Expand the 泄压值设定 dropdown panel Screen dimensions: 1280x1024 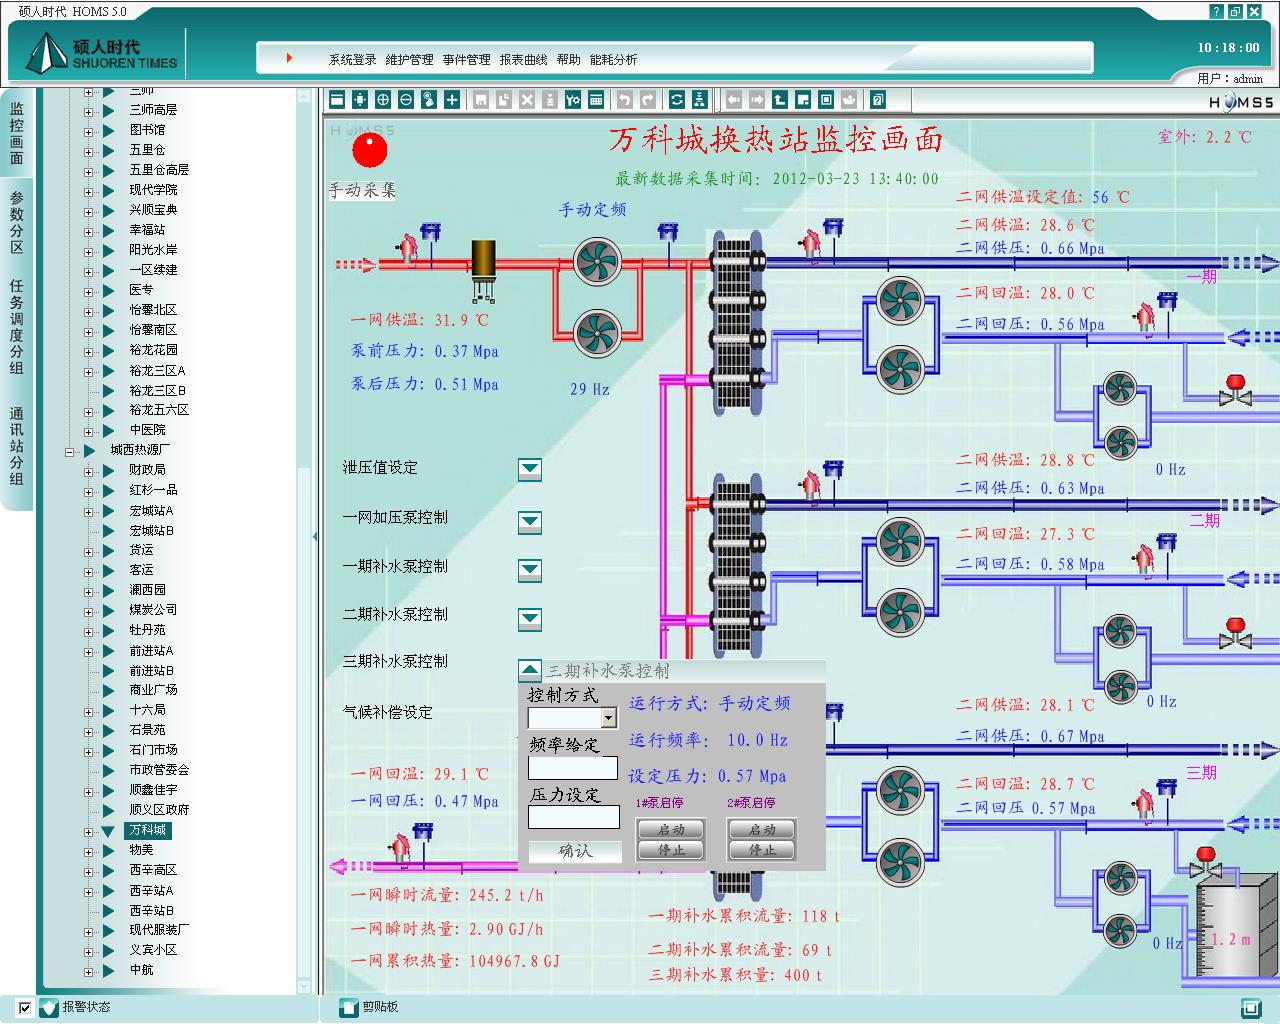(x=530, y=469)
